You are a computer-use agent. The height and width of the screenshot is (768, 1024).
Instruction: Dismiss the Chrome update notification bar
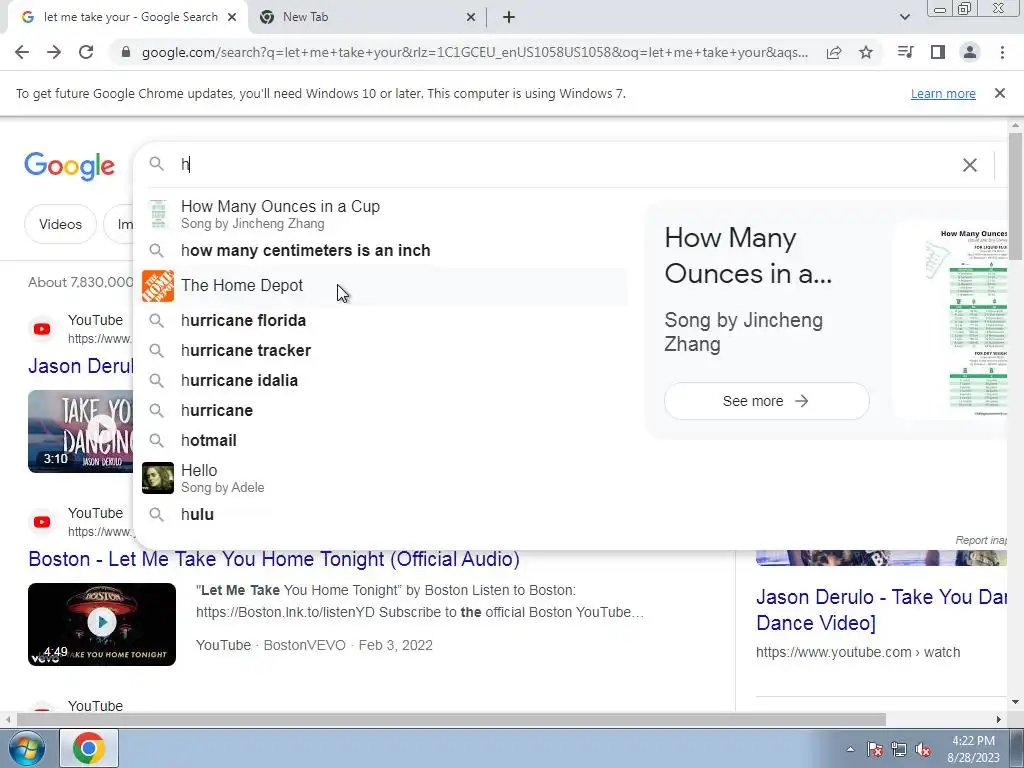coord(1000,93)
